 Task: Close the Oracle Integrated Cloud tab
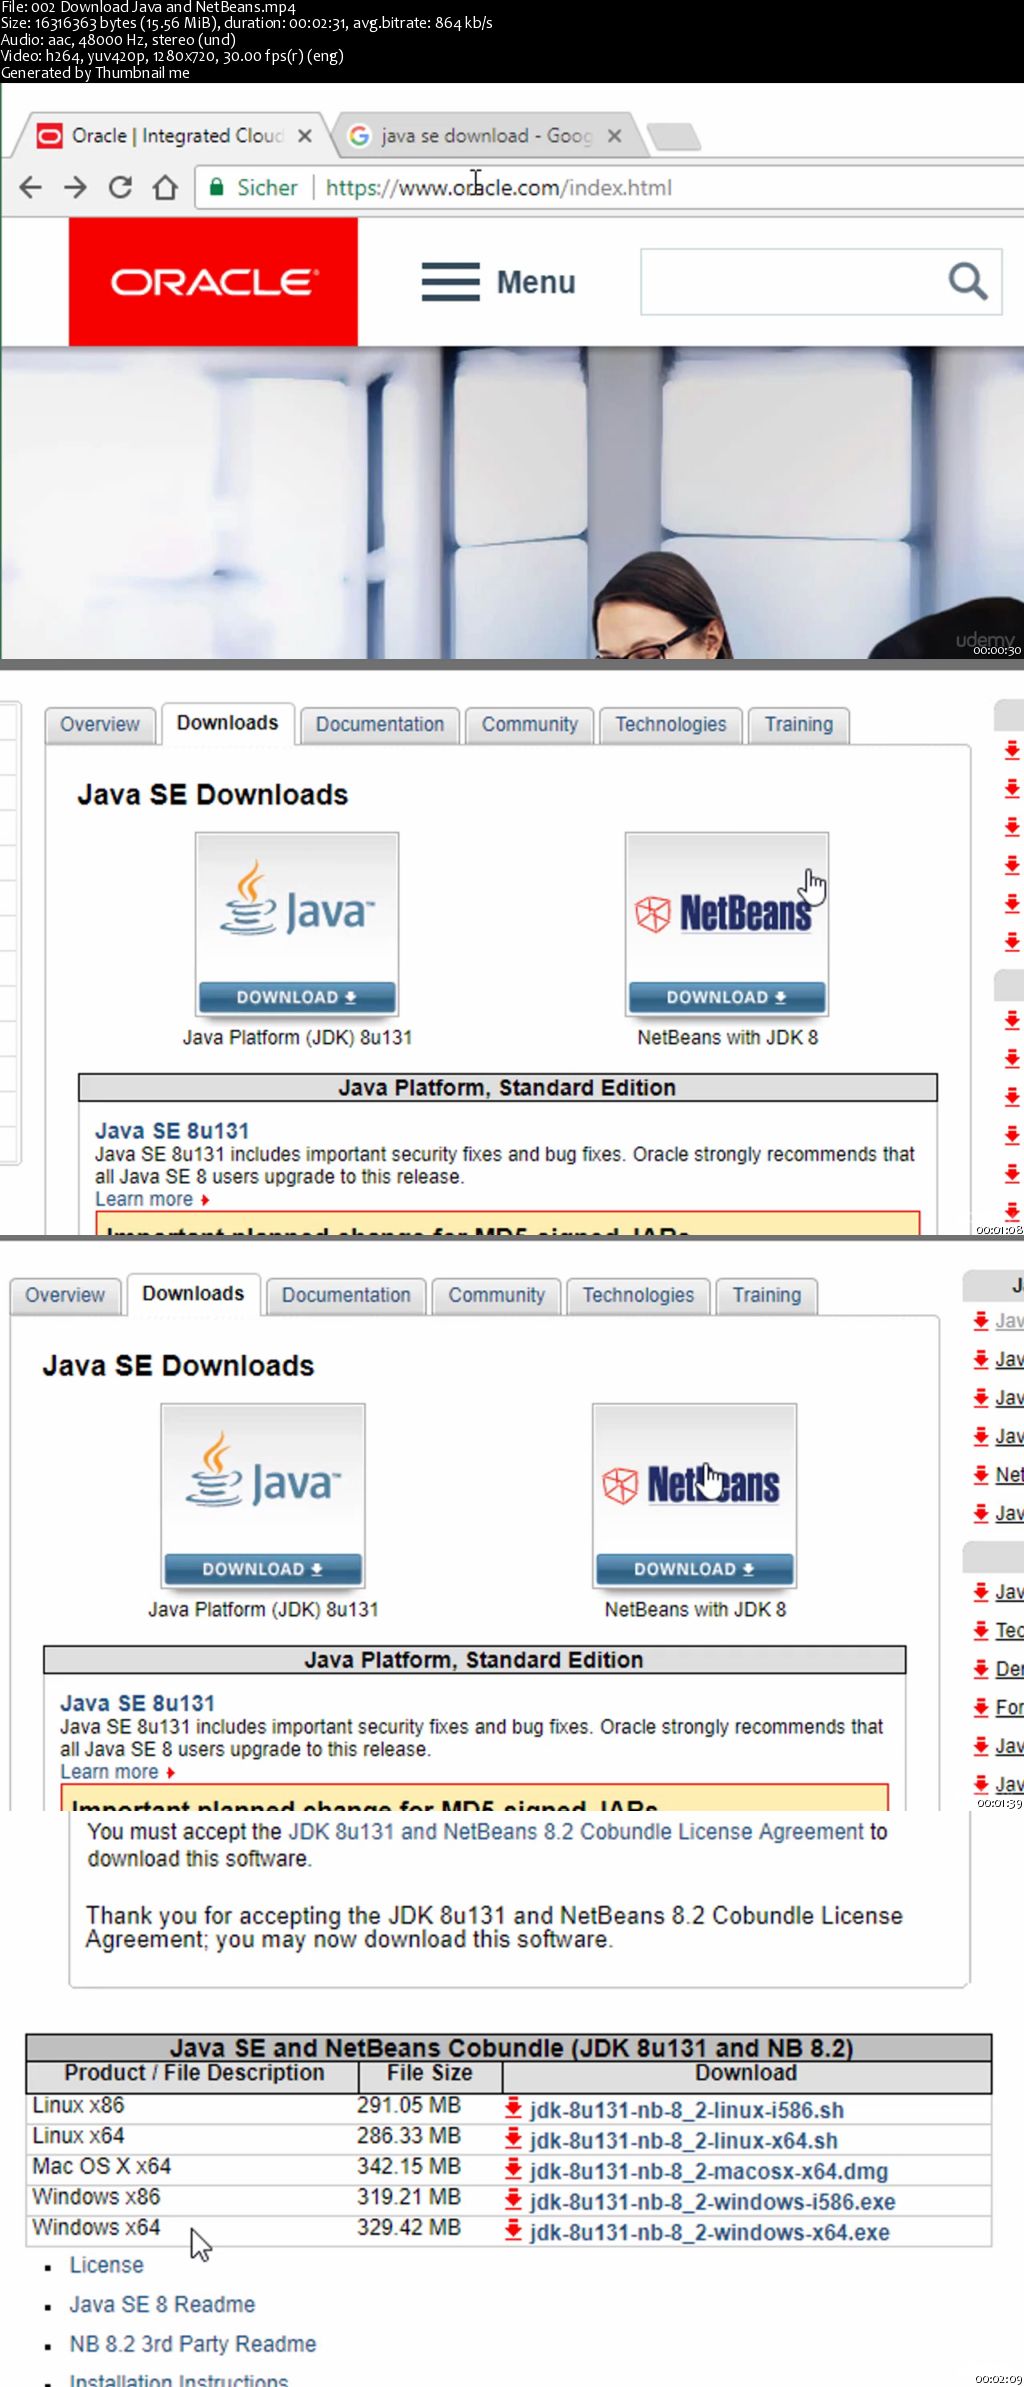point(305,135)
